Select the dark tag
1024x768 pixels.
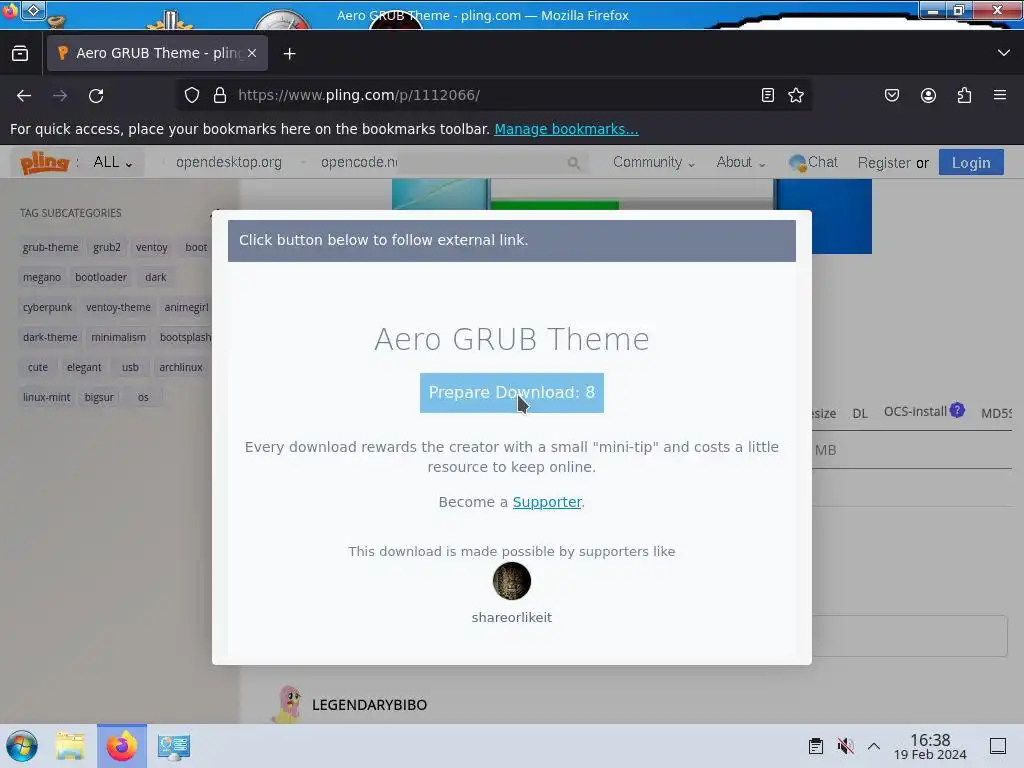click(155, 278)
